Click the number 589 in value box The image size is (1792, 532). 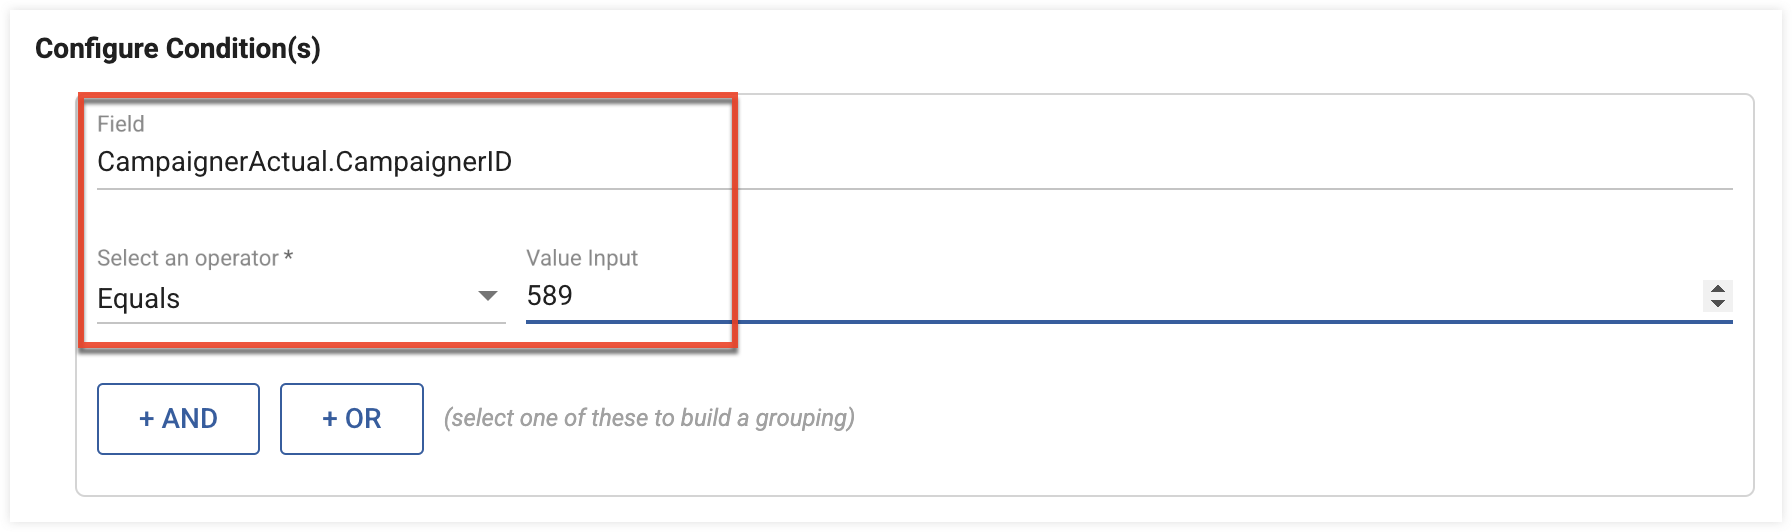click(x=550, y=296)
